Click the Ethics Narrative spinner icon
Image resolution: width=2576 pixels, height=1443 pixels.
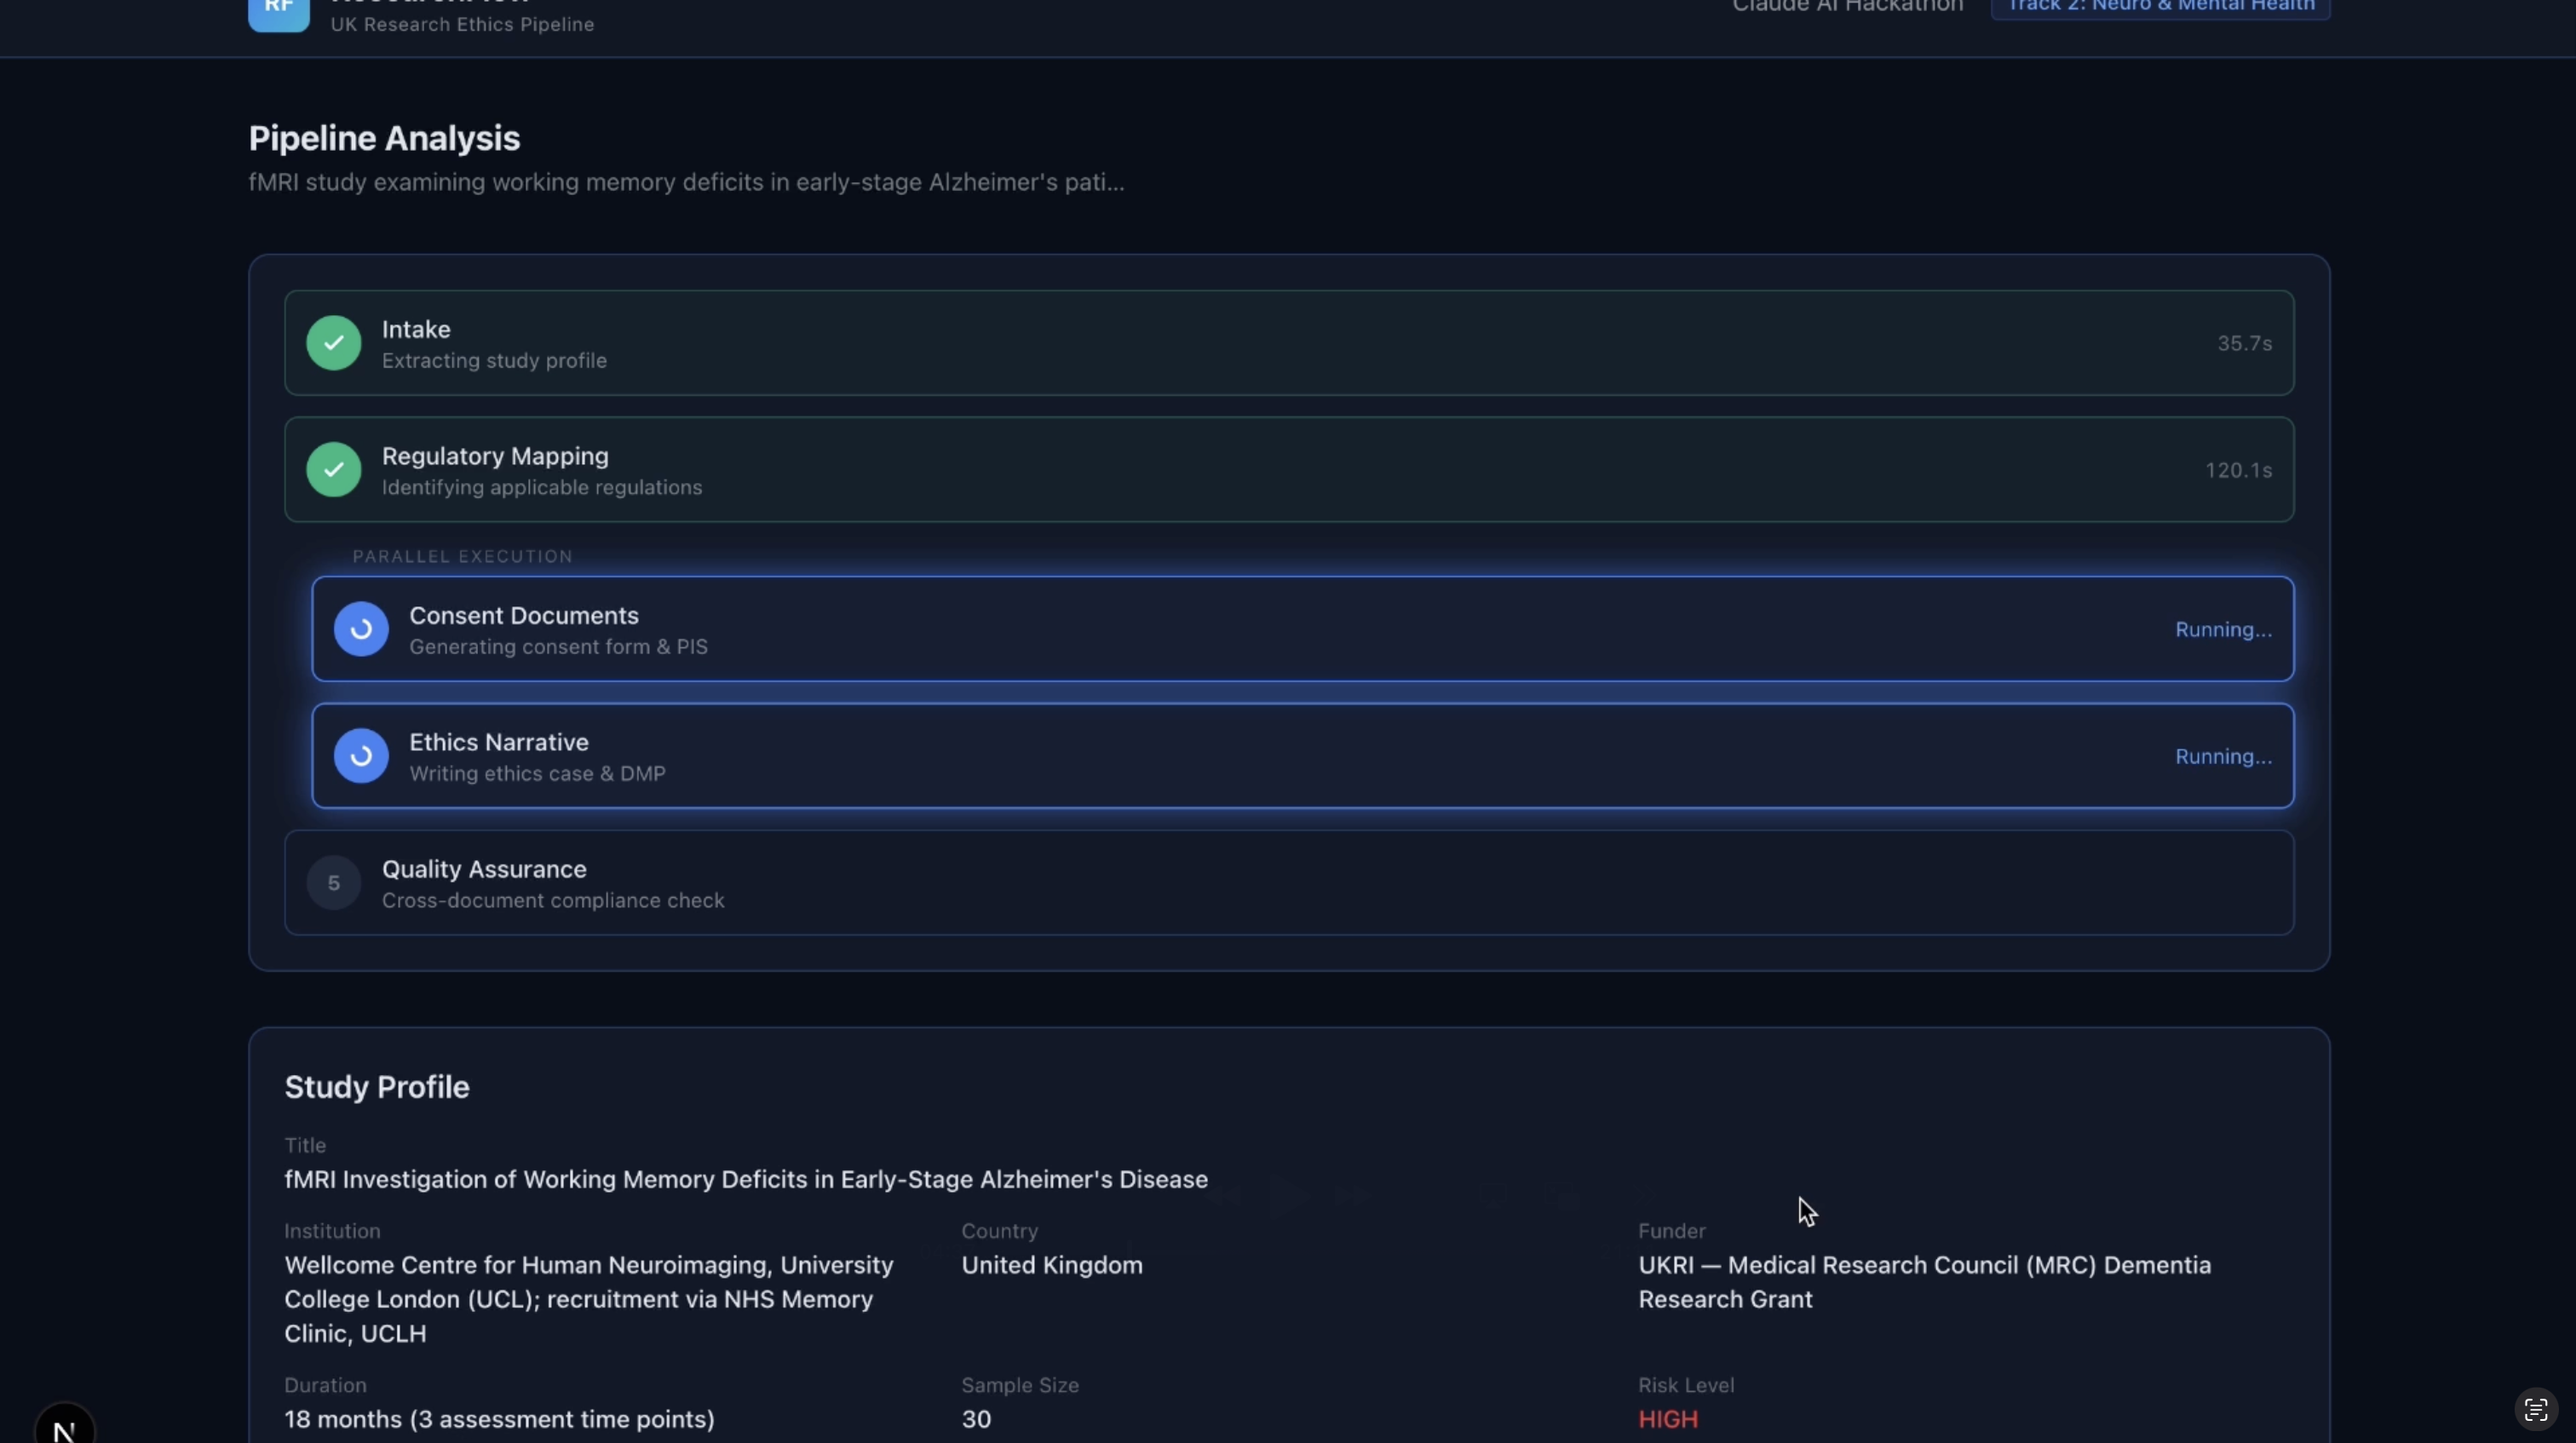tap(361, 756)
